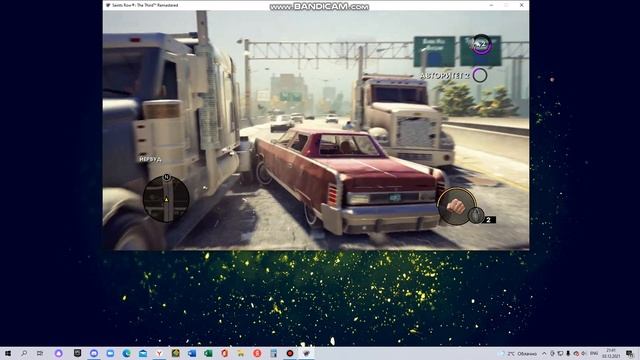Click the microphone tray icon
The width and height of the screenshot is (640, 360).
[x=568, y=353]
